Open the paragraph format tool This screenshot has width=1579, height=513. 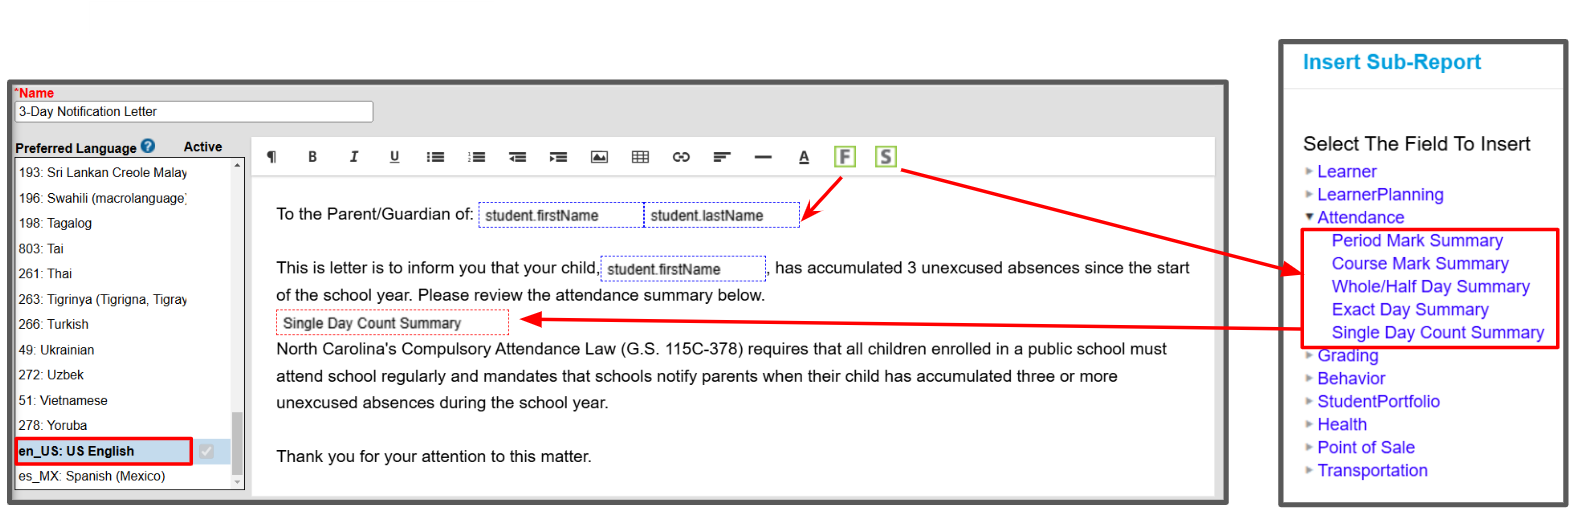coord(271,157)
